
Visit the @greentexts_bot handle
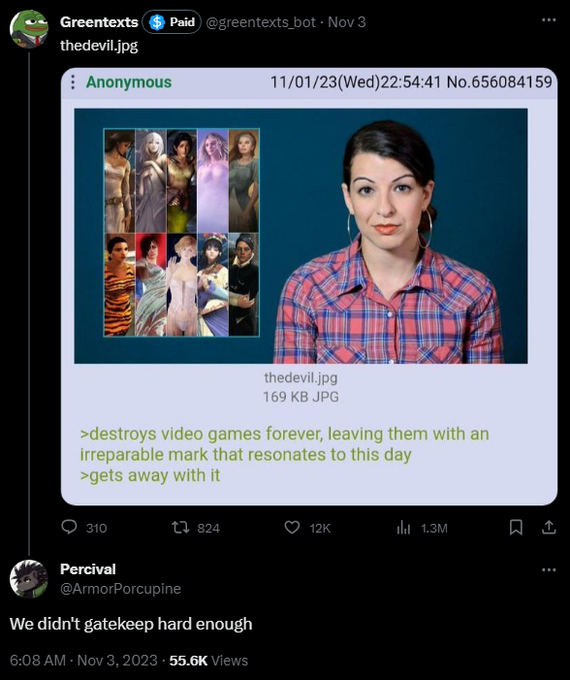pos(260,22)
